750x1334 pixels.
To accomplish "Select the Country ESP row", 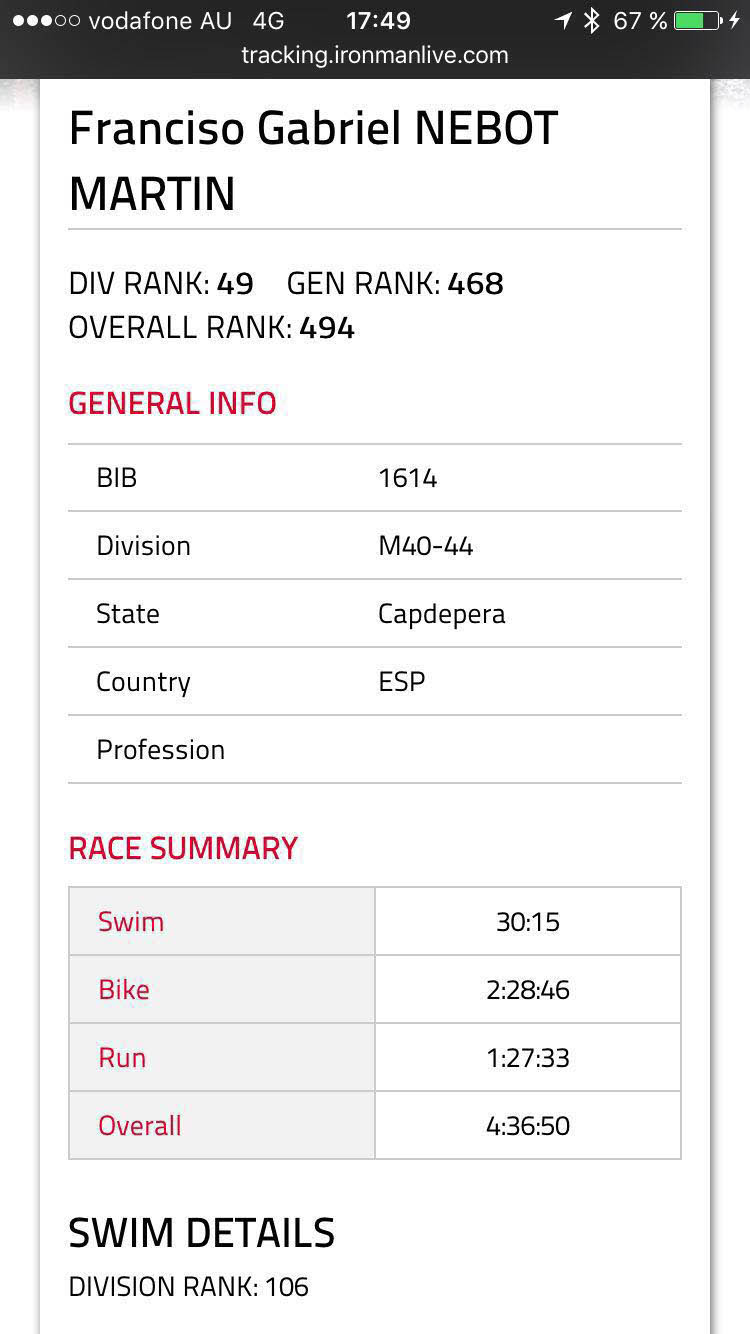I will (x=375, y=682).
